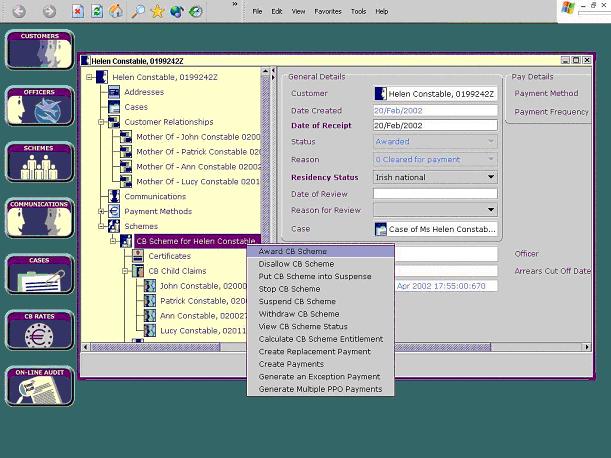Click the browser Refresh icon
The width and height of the screenshot is (611, 458).
pos(97,11)
